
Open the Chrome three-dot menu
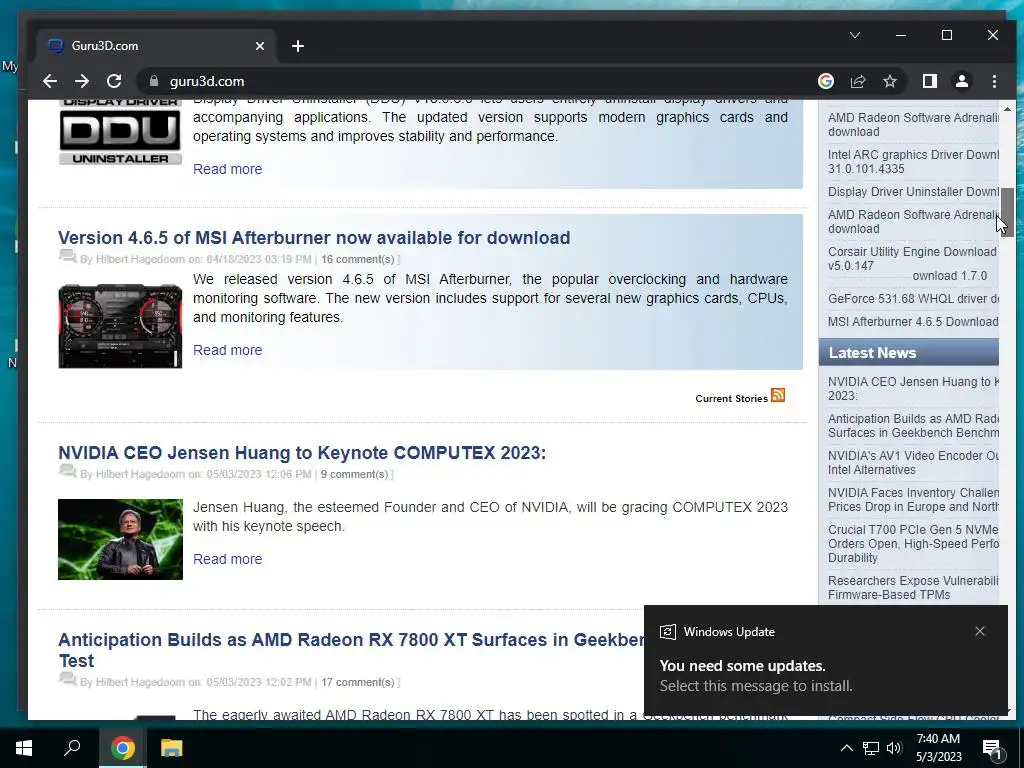tap(994, 81)
